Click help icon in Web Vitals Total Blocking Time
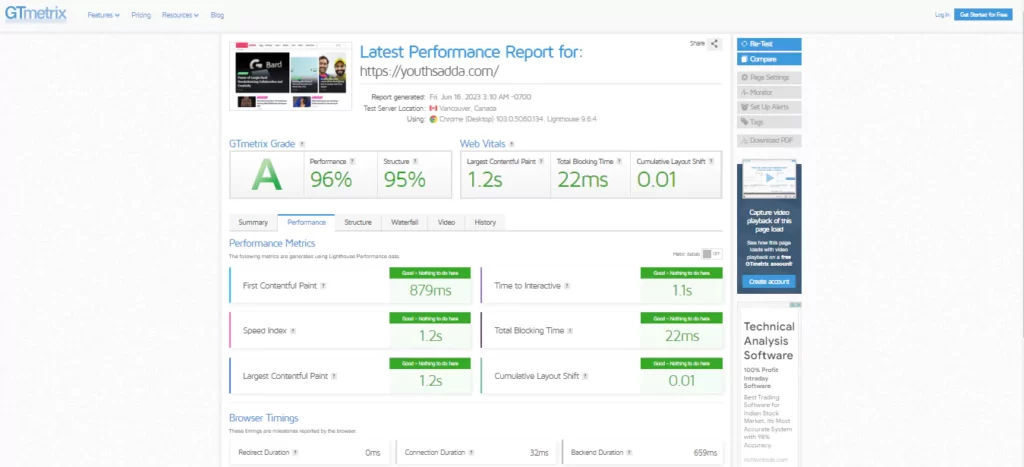The height and width of the screenshot is (467, 1024). point(619,161)
